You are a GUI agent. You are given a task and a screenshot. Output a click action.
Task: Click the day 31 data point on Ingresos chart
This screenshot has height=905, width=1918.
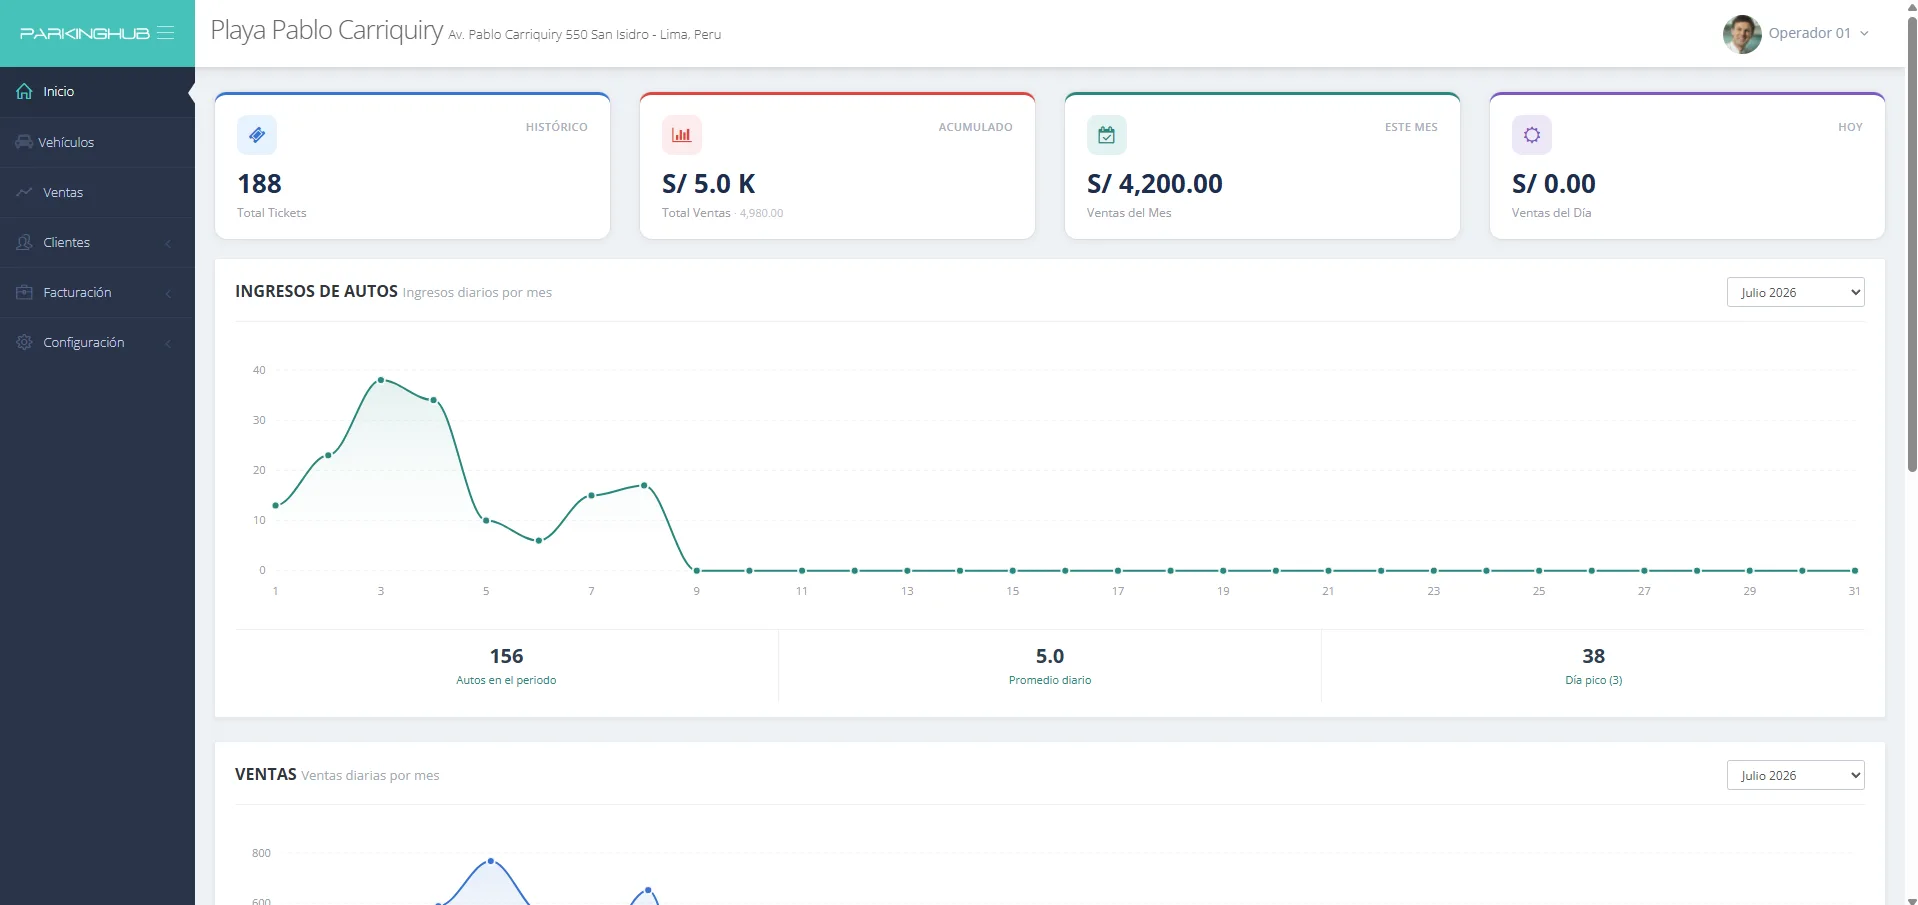pyautogui.click(x=1855, y=570)
